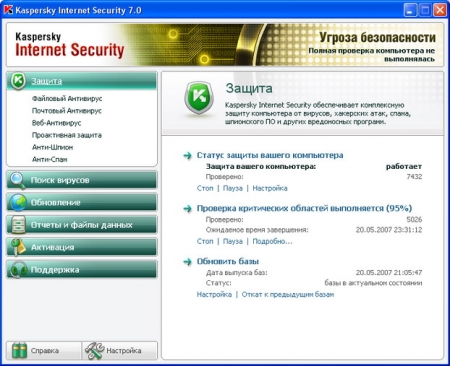Click the green shield icon beside Защита section
Screen dimensions: 450x366
pos(18,81)
